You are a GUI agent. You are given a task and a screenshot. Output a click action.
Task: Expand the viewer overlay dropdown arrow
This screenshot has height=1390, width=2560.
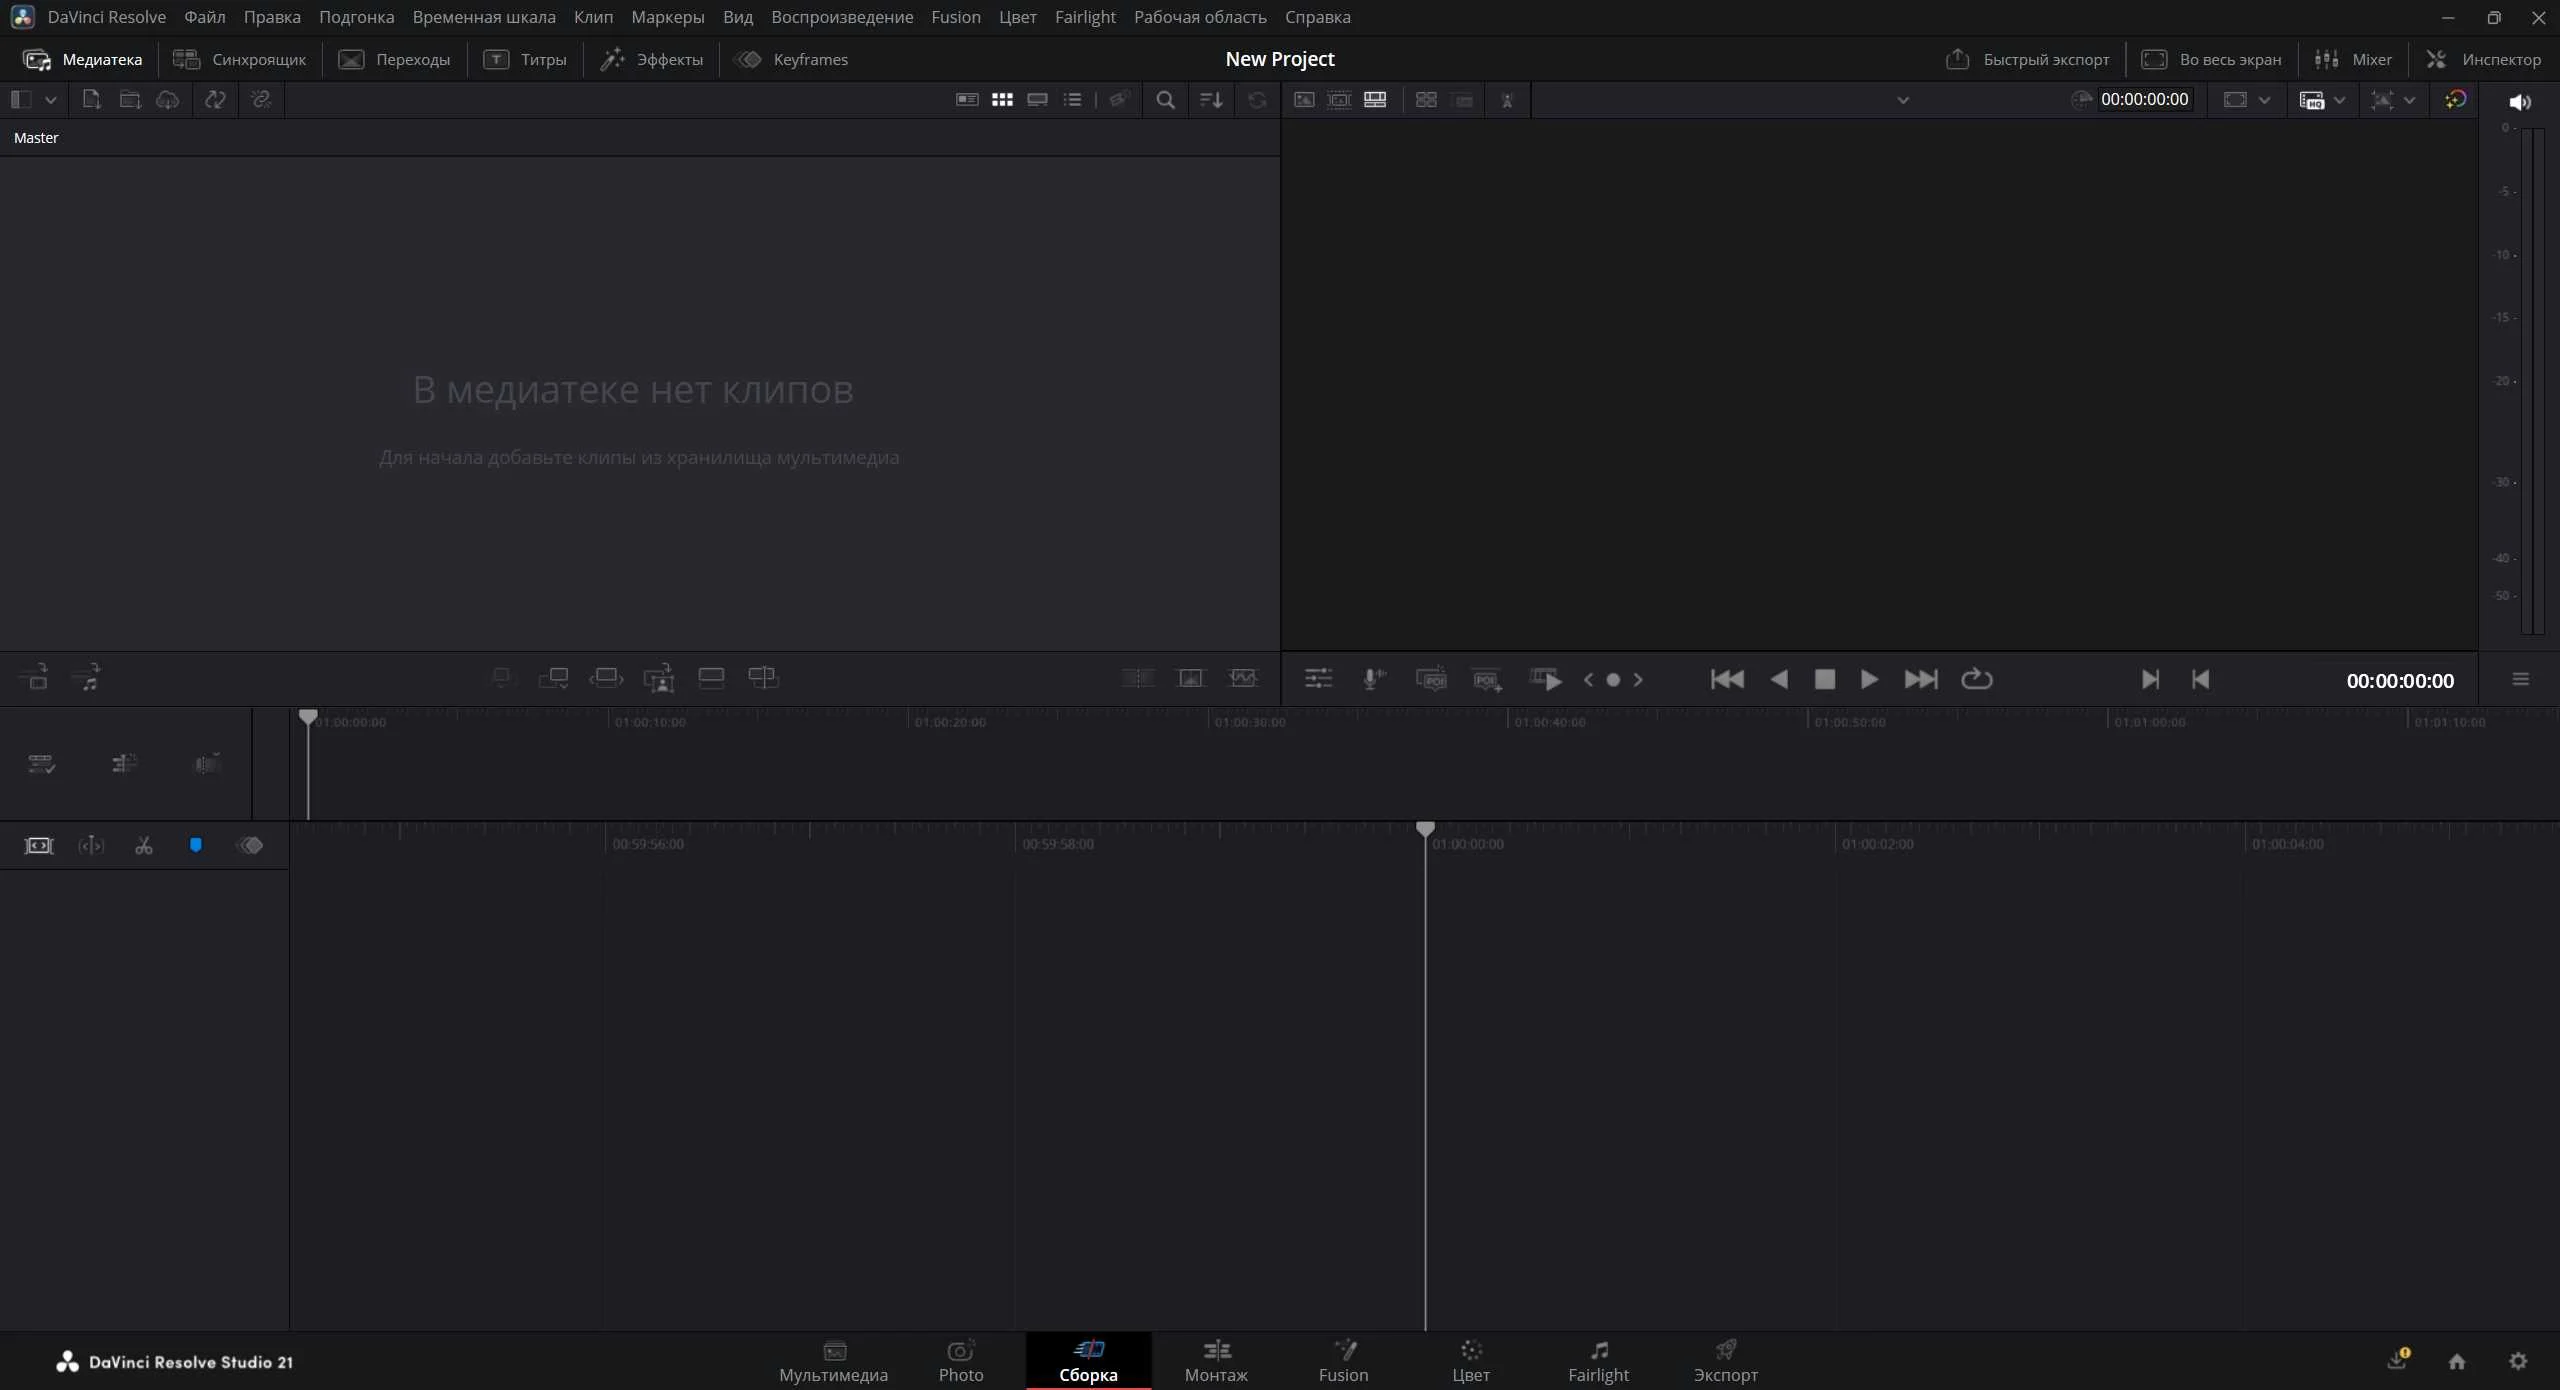pyautogui.click(x=2409, y=99)
